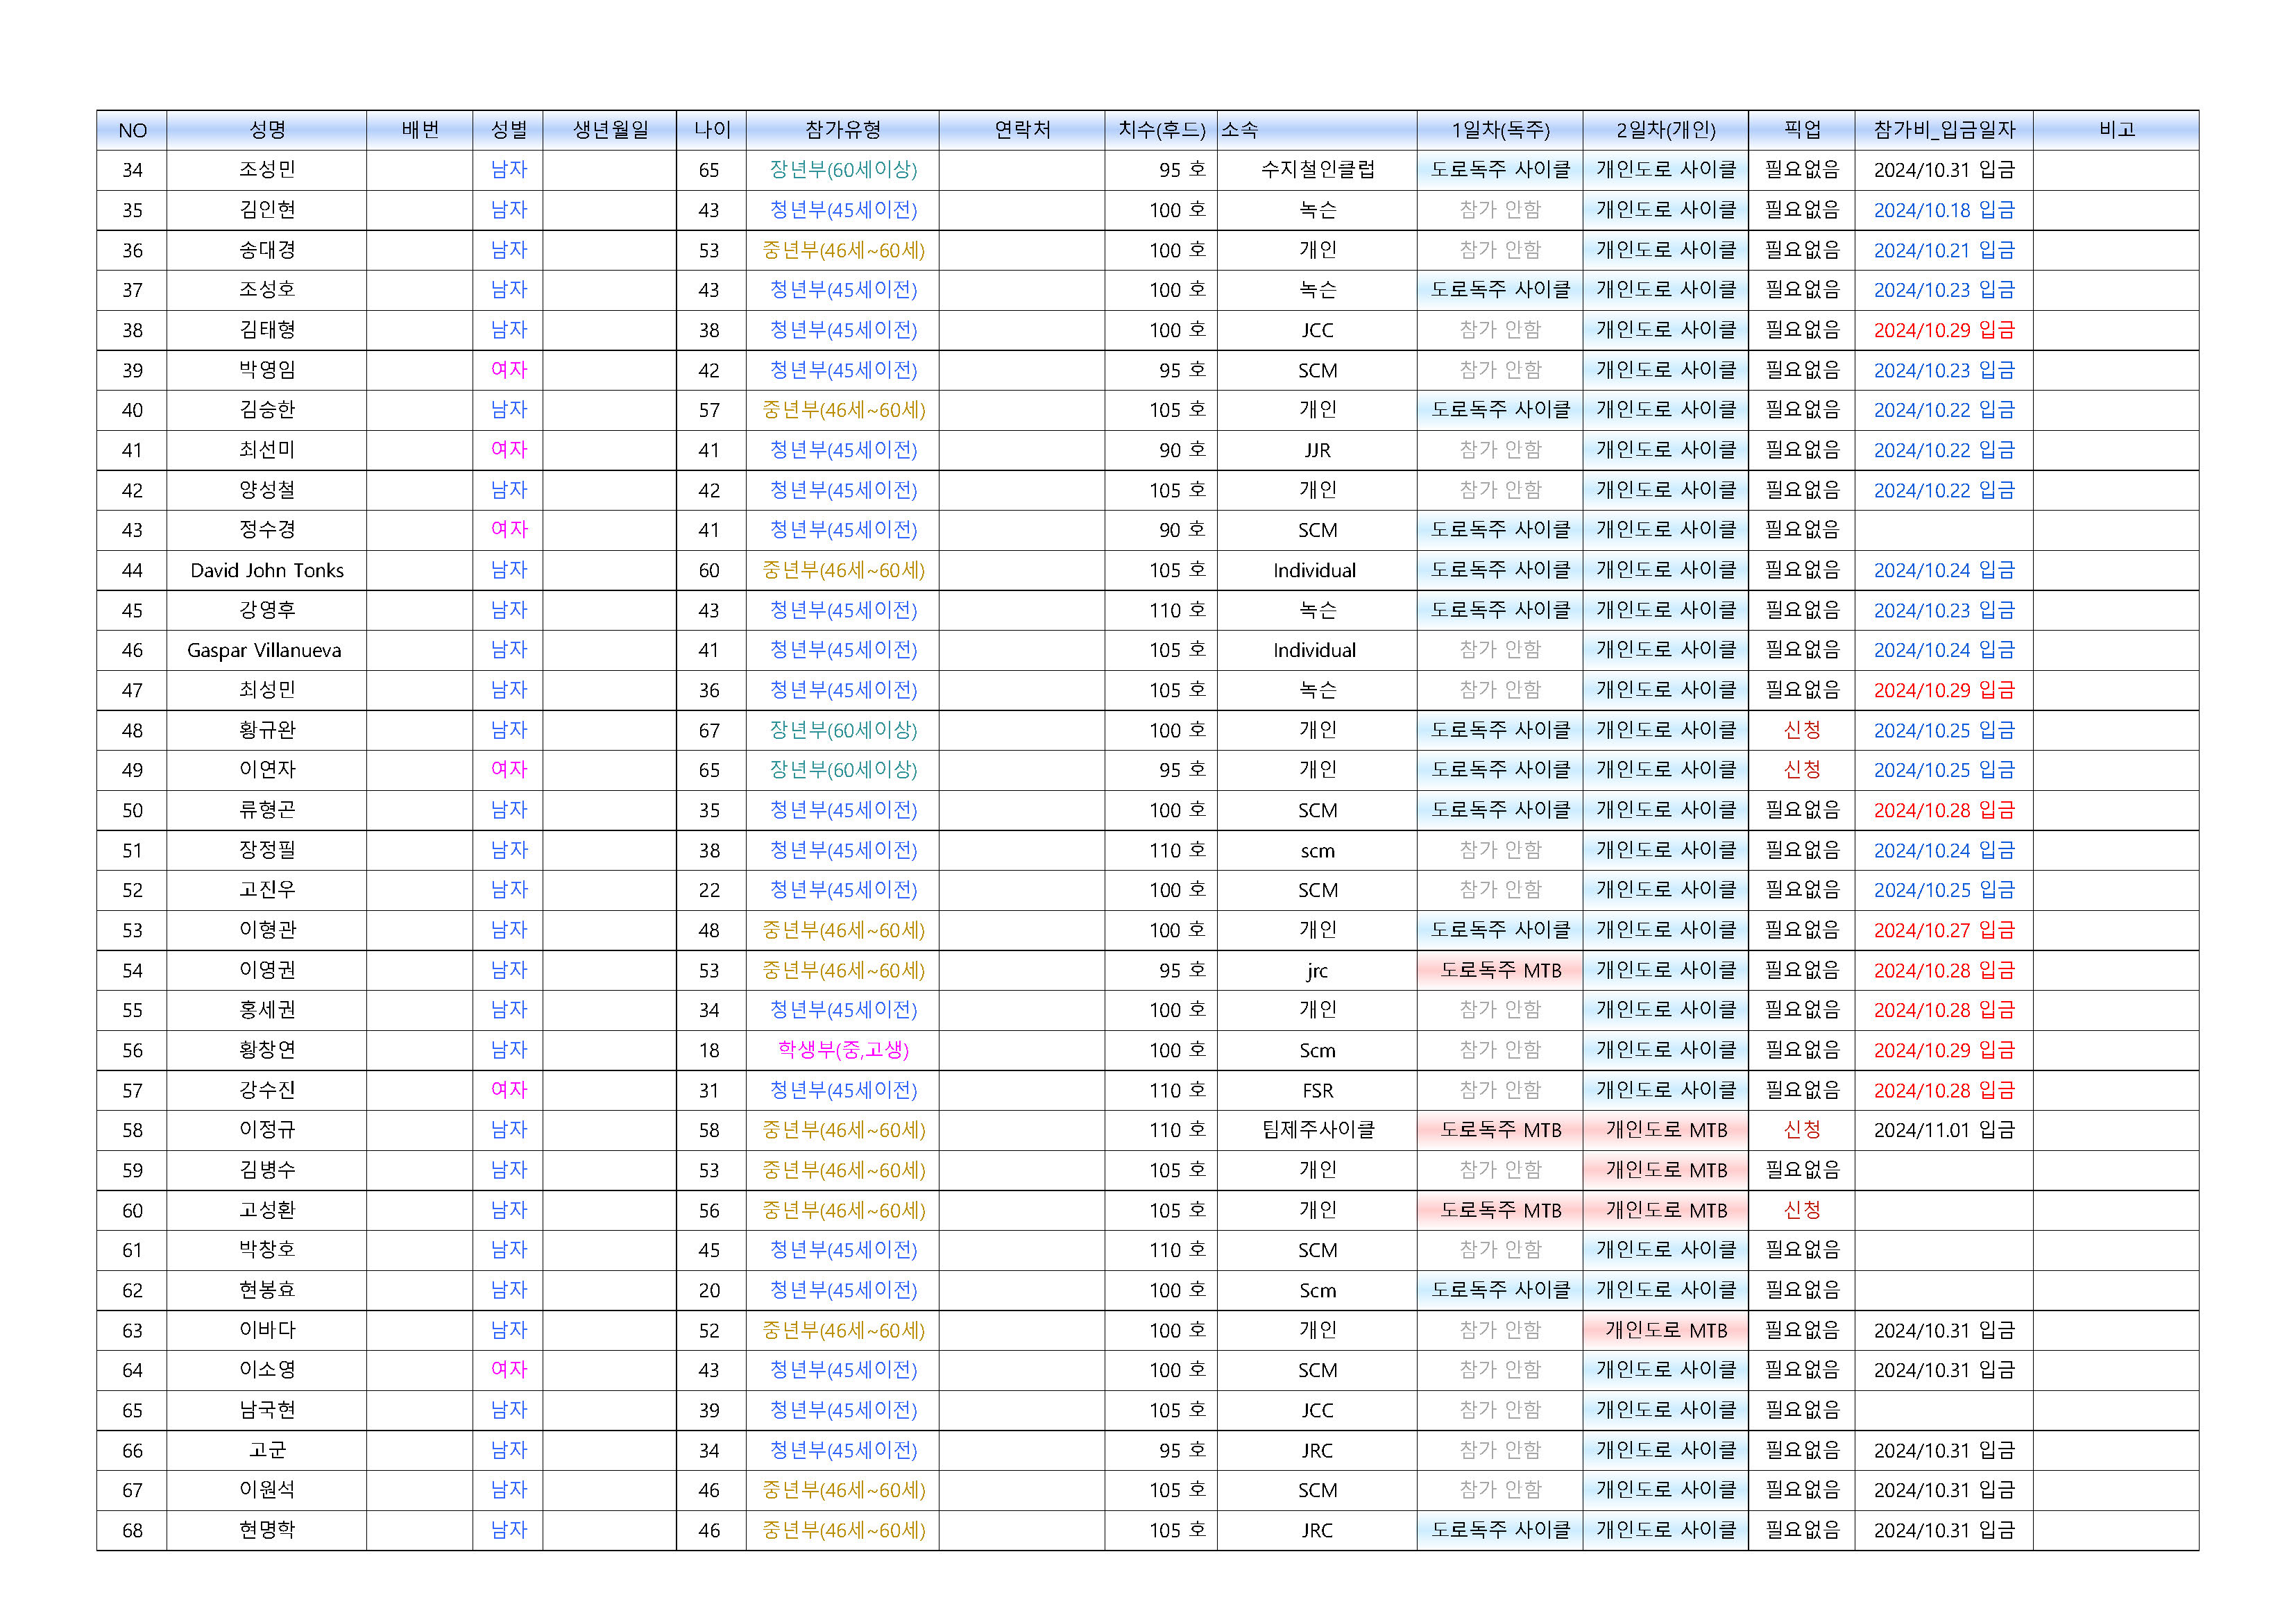Click name cell 고군
This screenshot has height=1622, width=2296.
click(267, 1450)
